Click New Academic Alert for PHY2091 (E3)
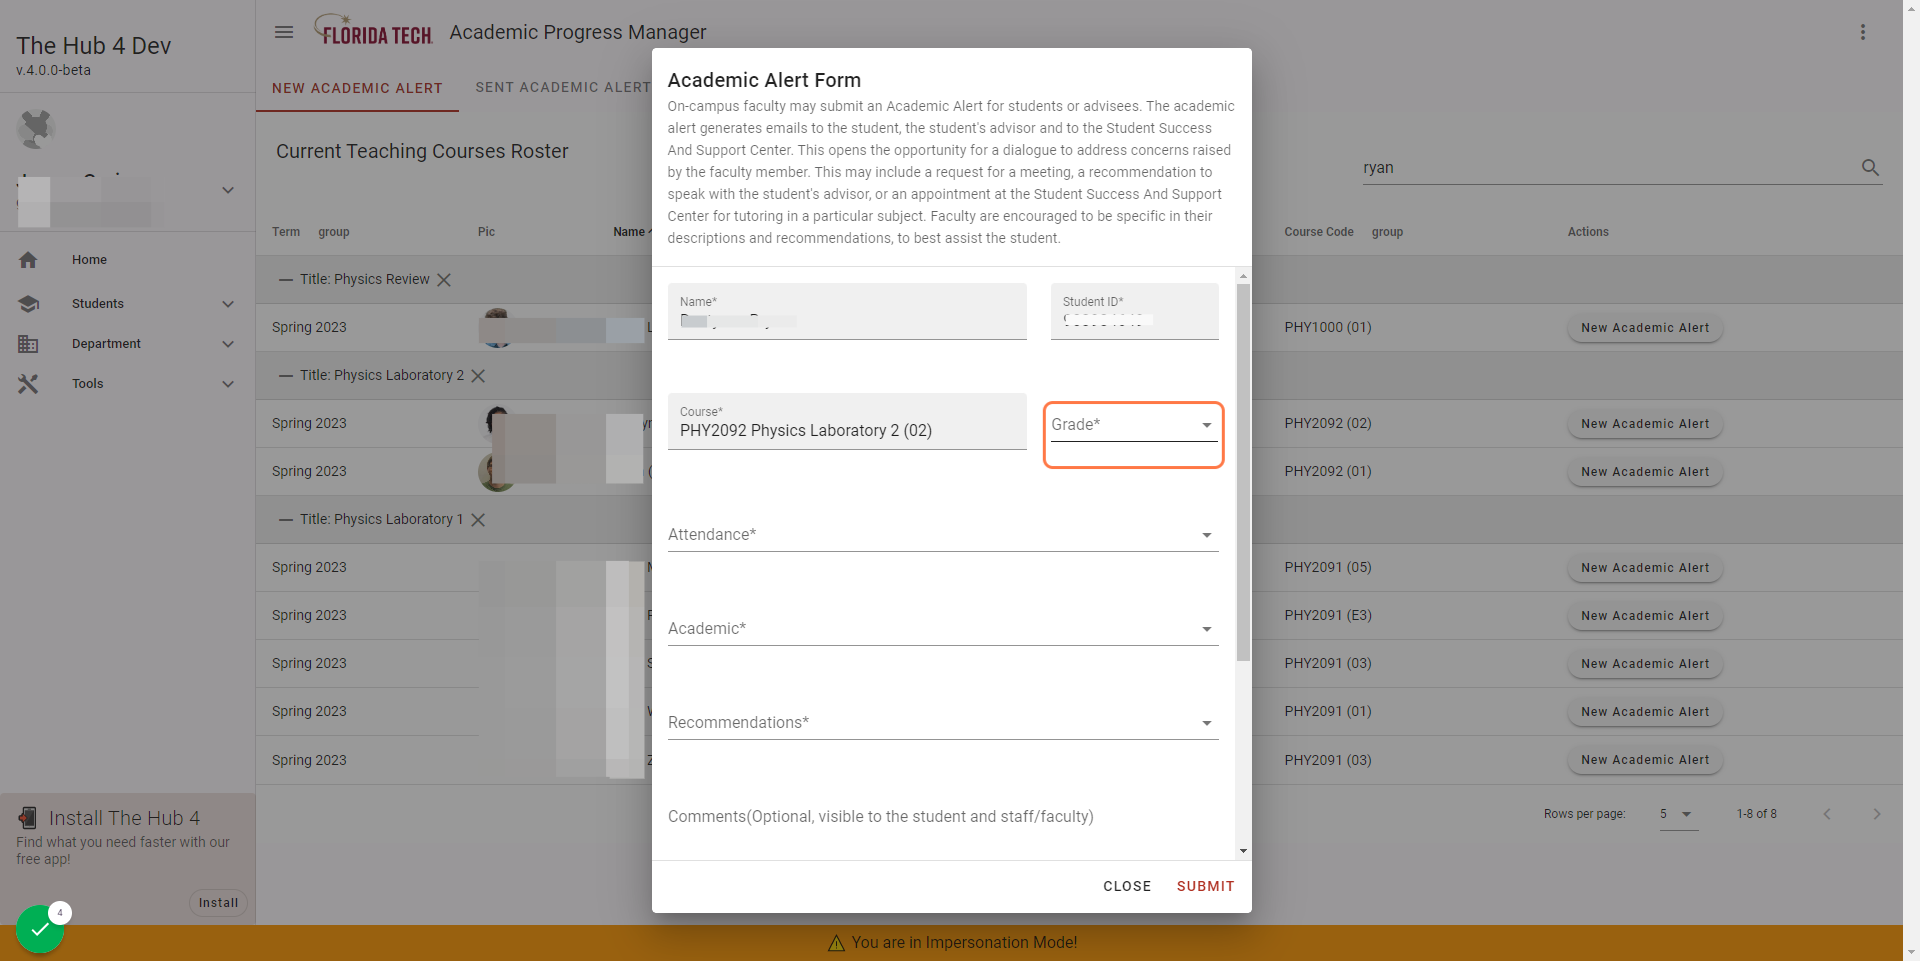The height and width of the screenshot is (961, 1920). [1645, 616]
